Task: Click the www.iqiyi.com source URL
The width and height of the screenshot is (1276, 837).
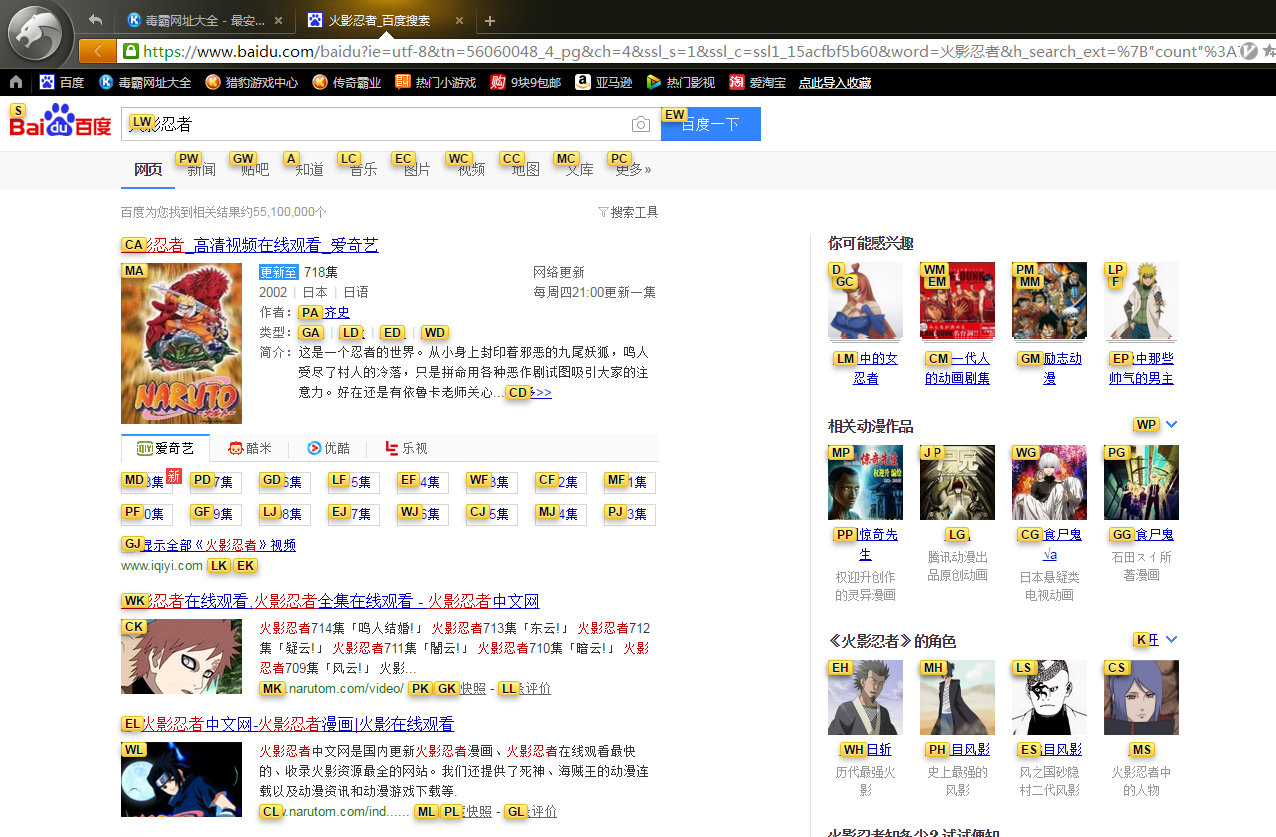Action: [162, 566]
